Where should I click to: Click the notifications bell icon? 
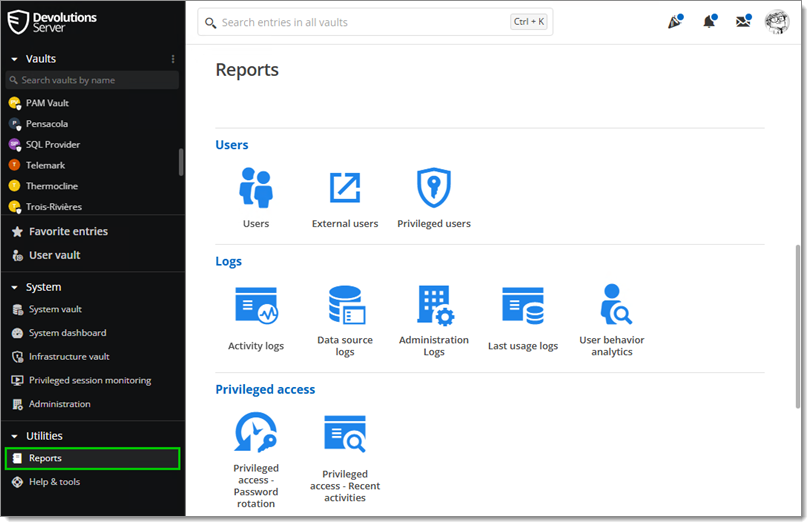point(709,22)
